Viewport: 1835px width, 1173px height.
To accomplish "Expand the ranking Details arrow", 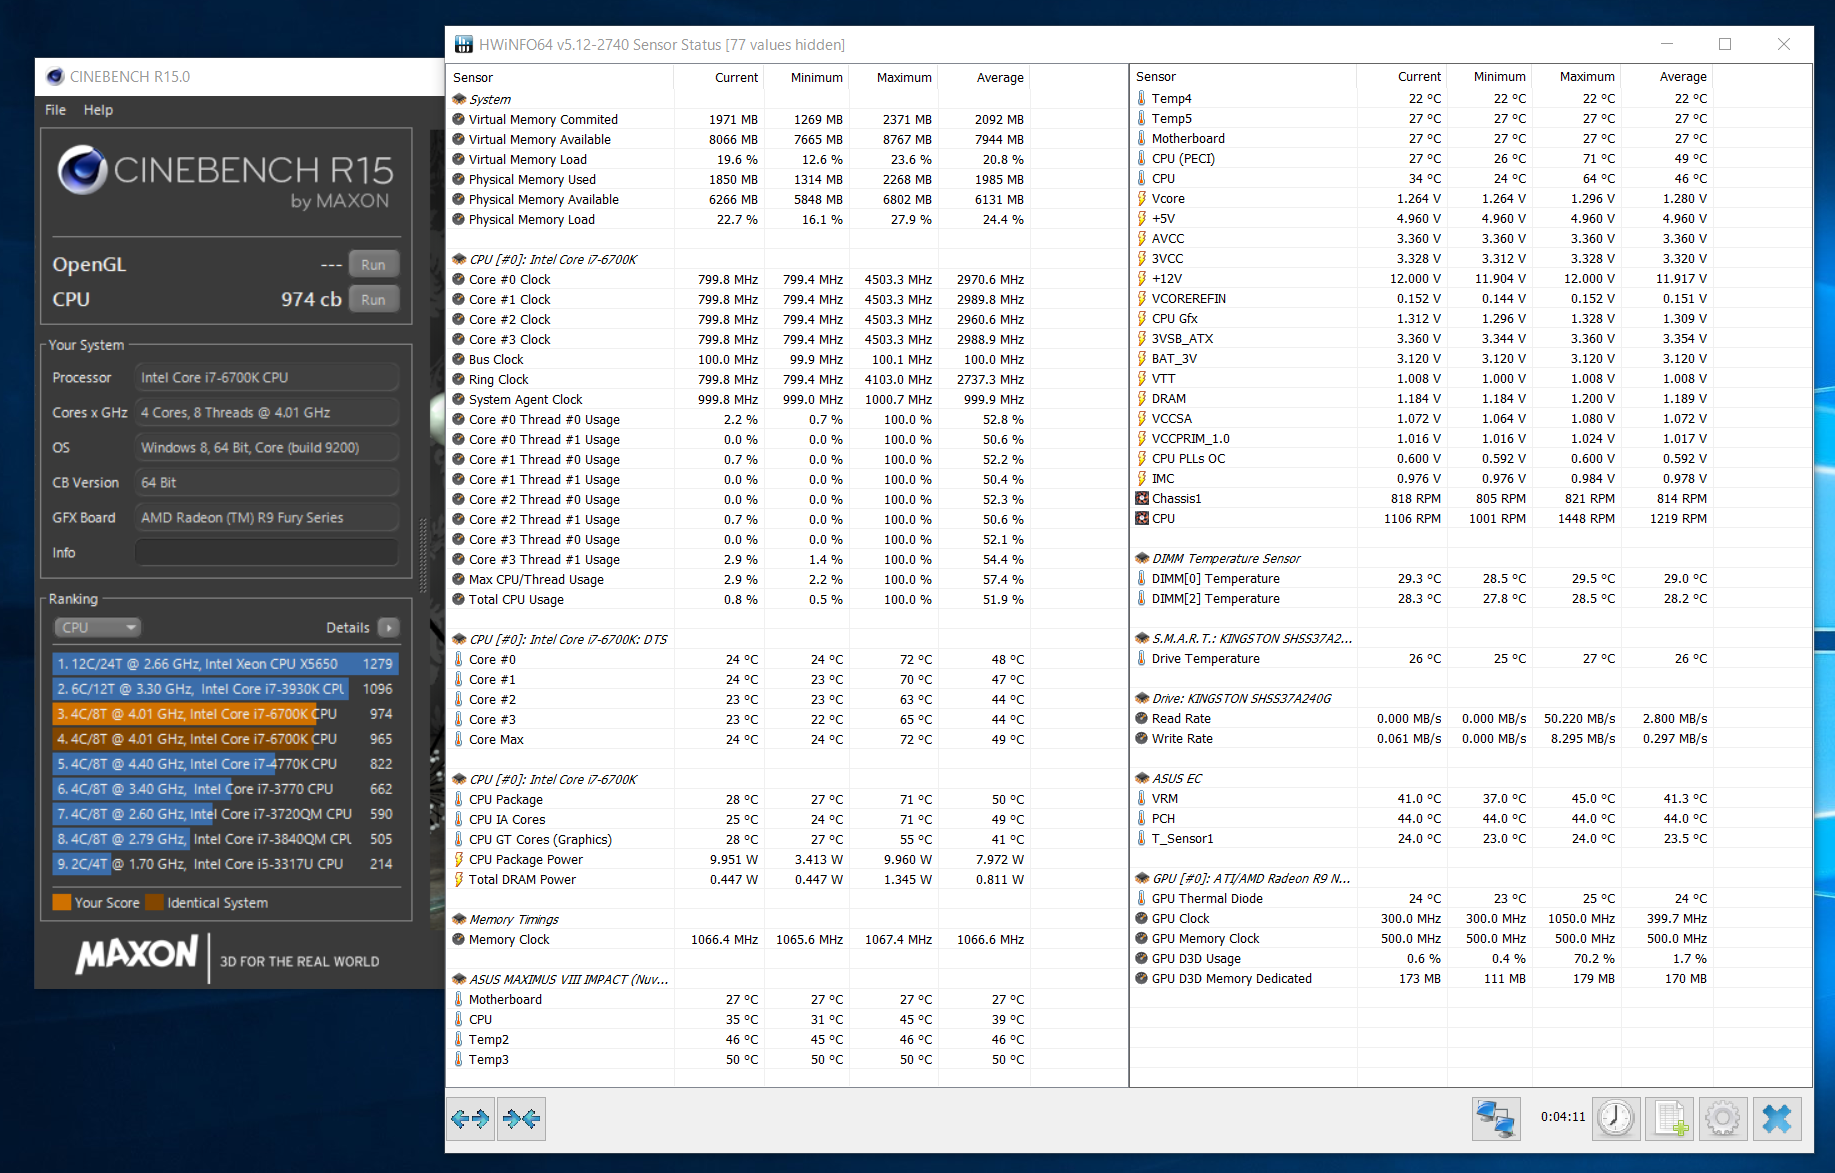I will (x=389, y=627).
